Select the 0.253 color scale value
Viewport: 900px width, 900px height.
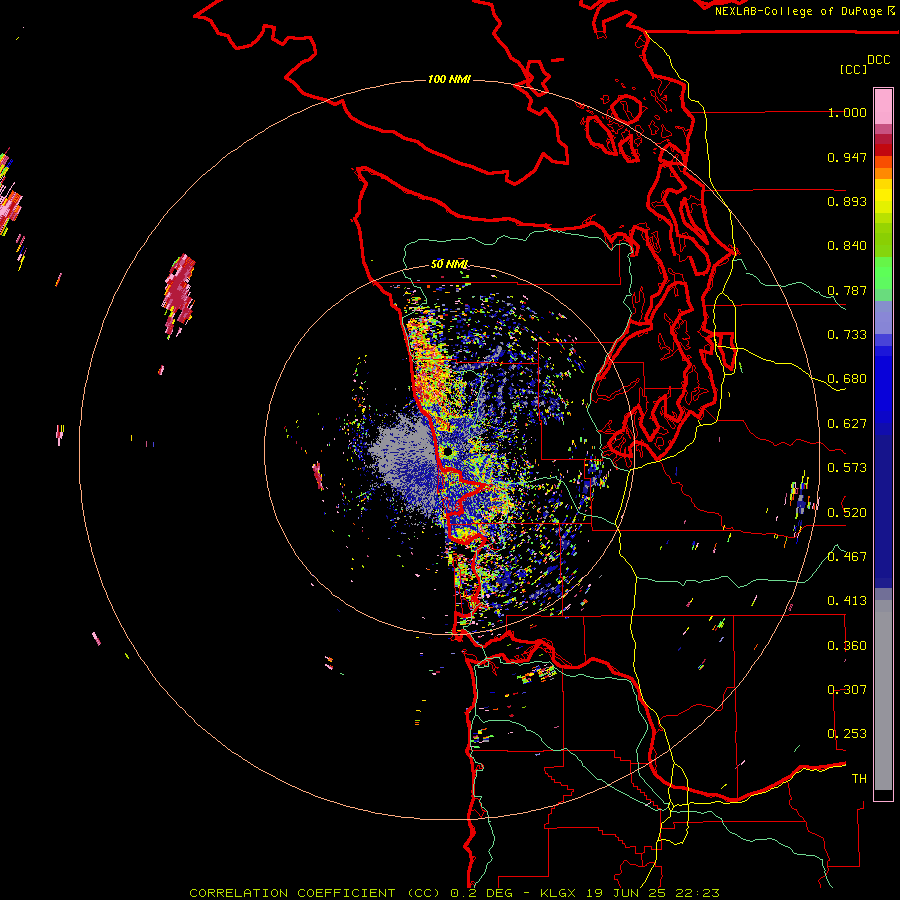847,734
